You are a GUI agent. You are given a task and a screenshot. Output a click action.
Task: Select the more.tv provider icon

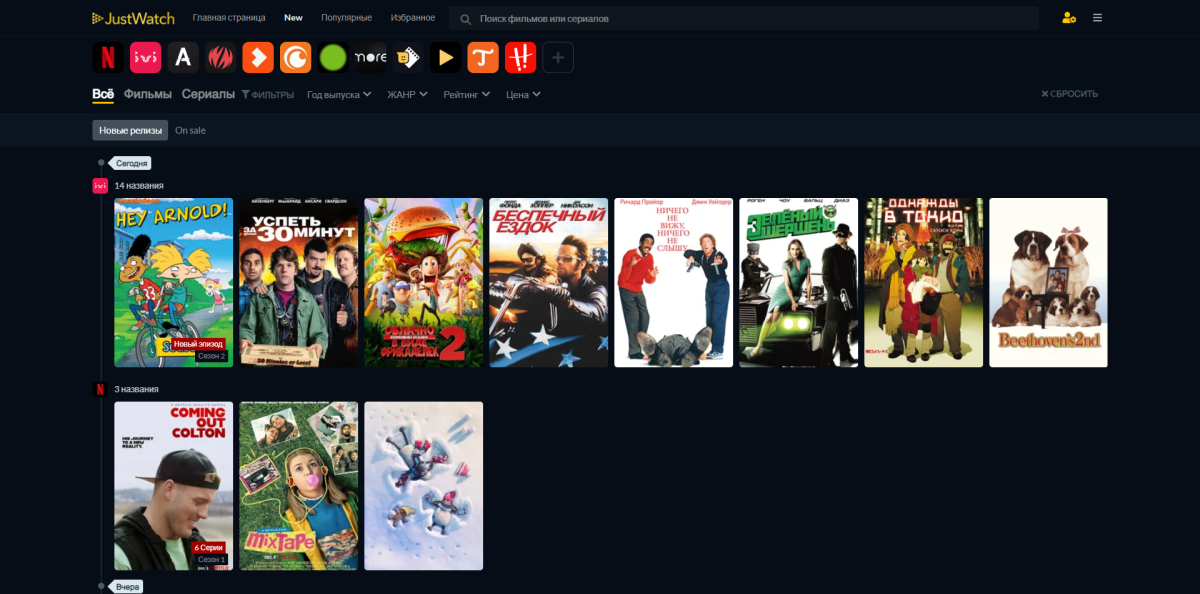[371, 58]
